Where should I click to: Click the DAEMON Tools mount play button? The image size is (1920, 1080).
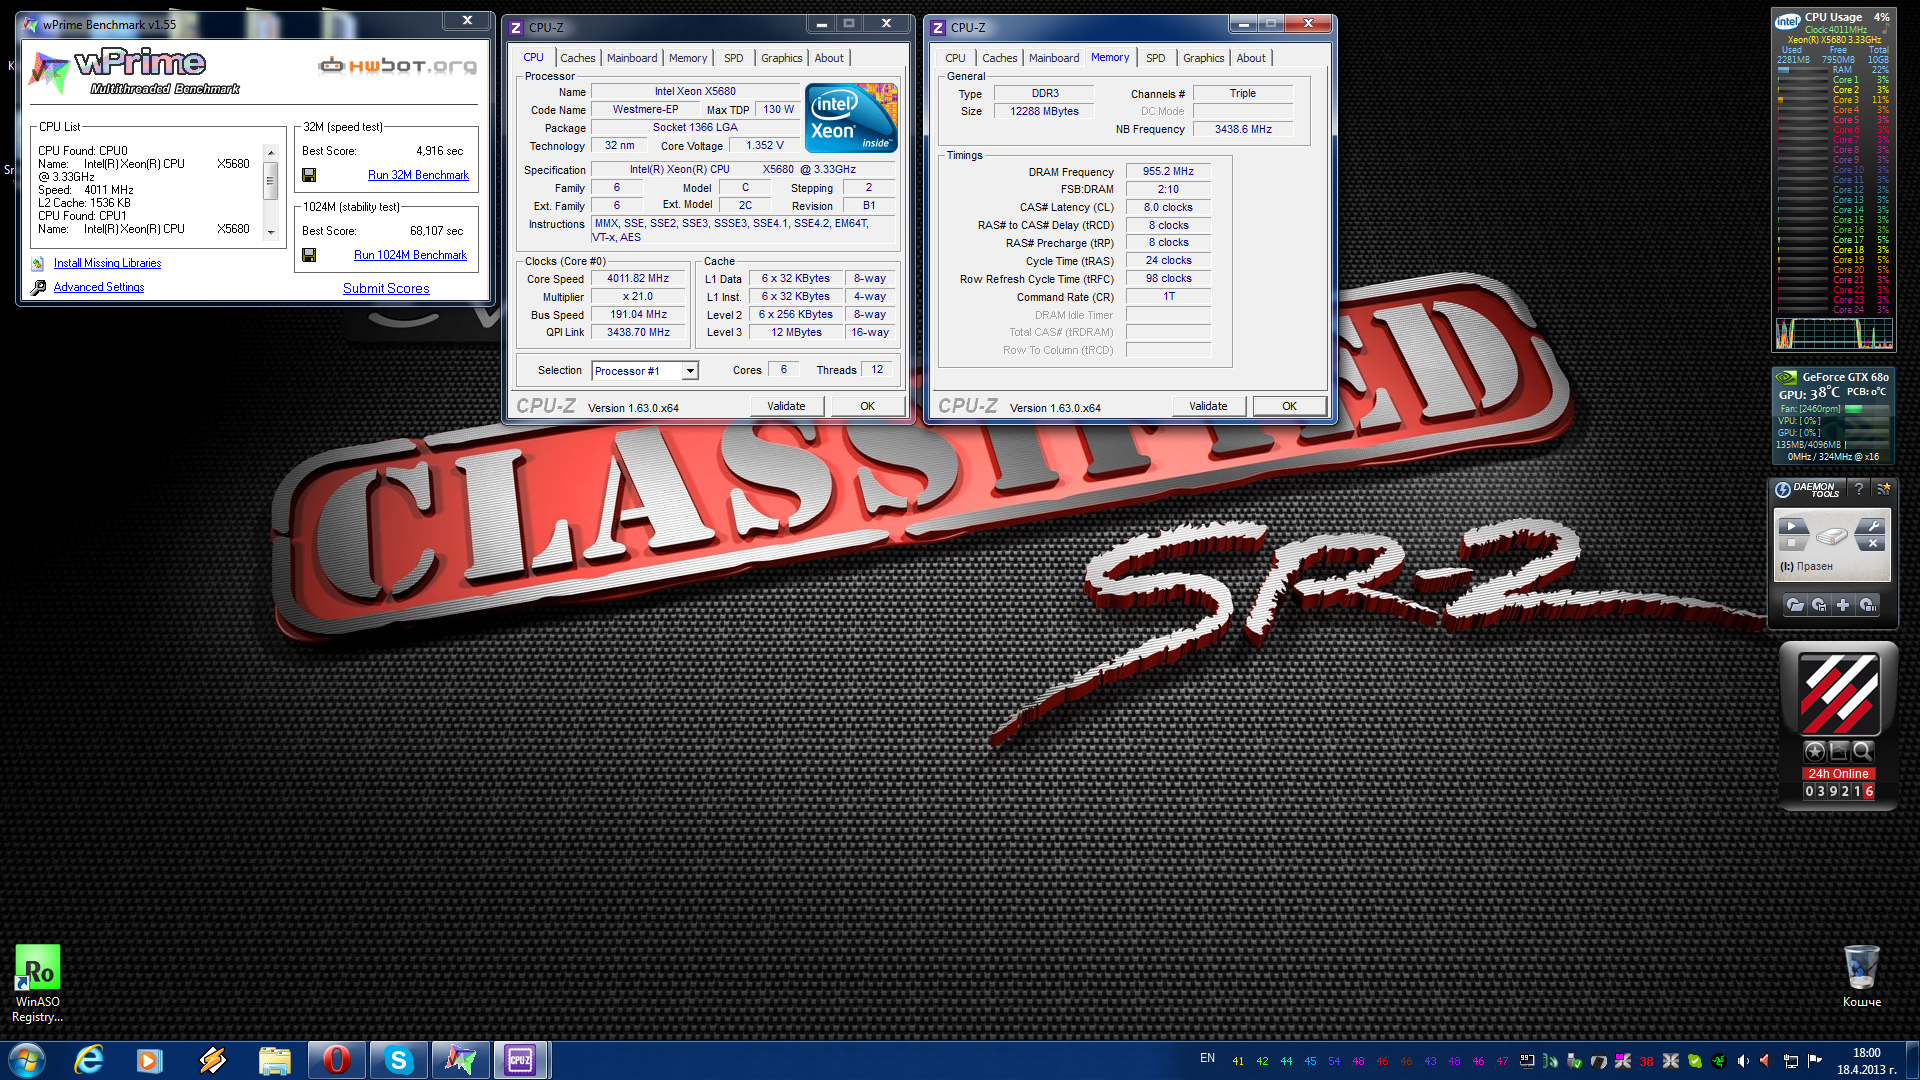(1792, 526)
